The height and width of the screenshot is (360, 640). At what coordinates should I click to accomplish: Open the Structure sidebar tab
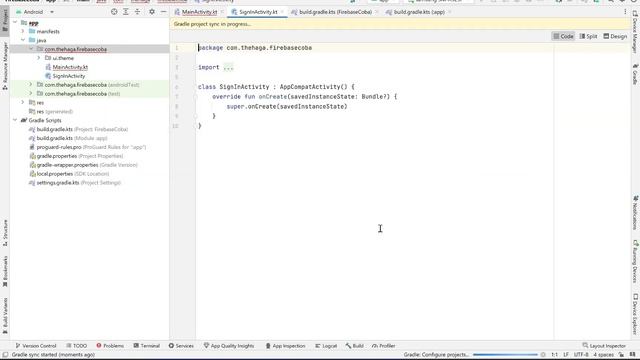pyautogui.click(x=5, y=233)
